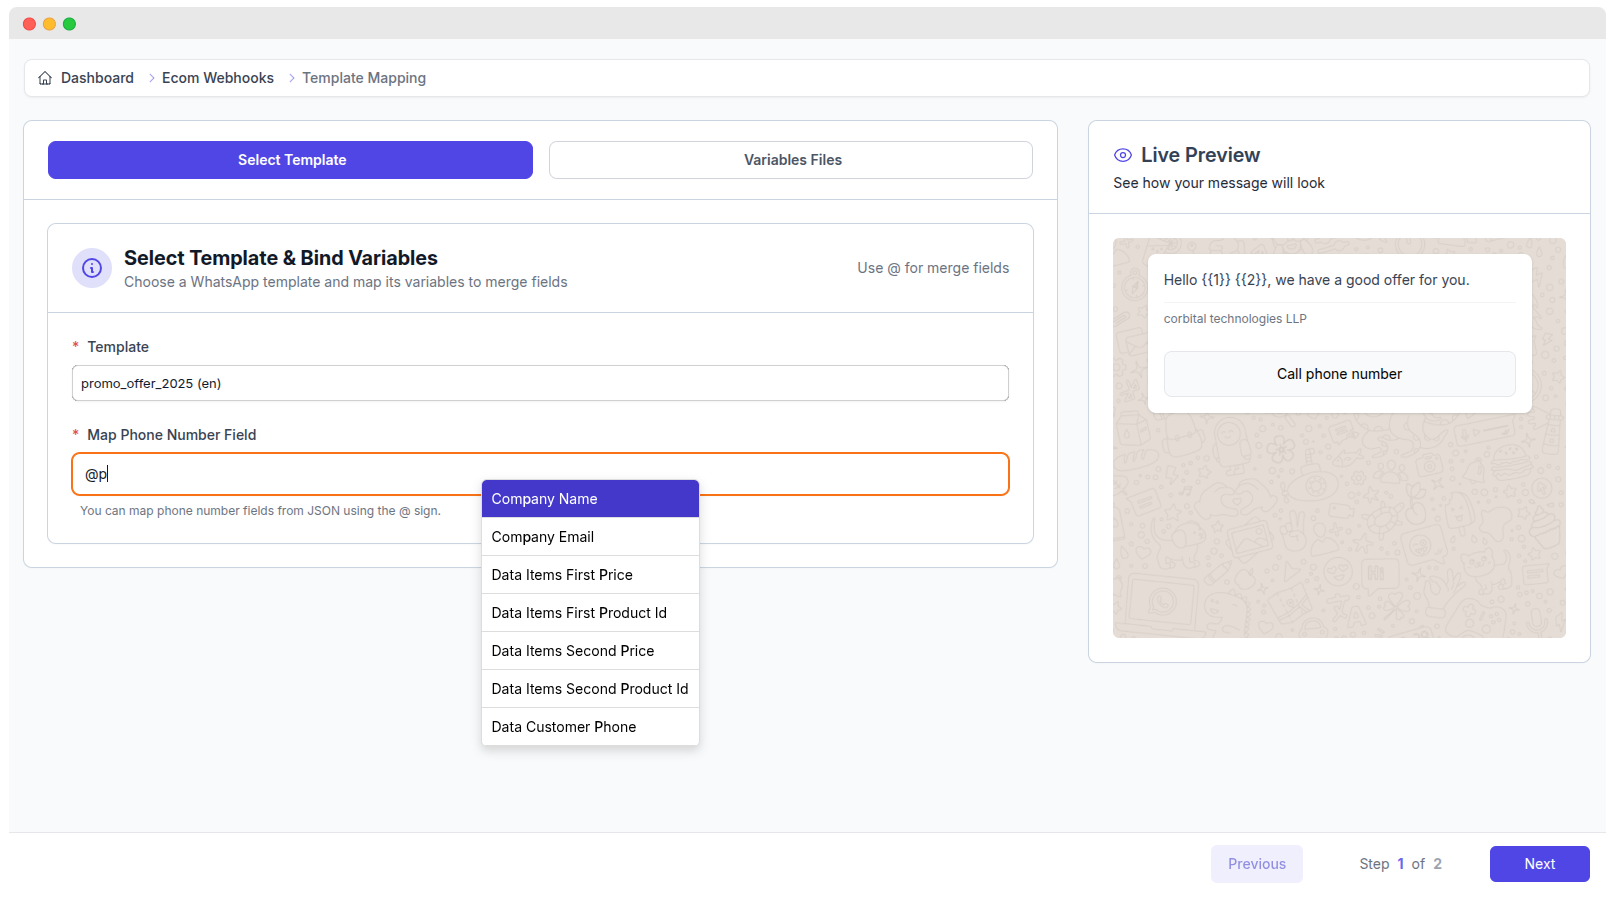This screenshot has height=897, width=1615.
Task: Focus the Map Phone Number Field input
Action: pyautogui.click(x=280, y=474)
